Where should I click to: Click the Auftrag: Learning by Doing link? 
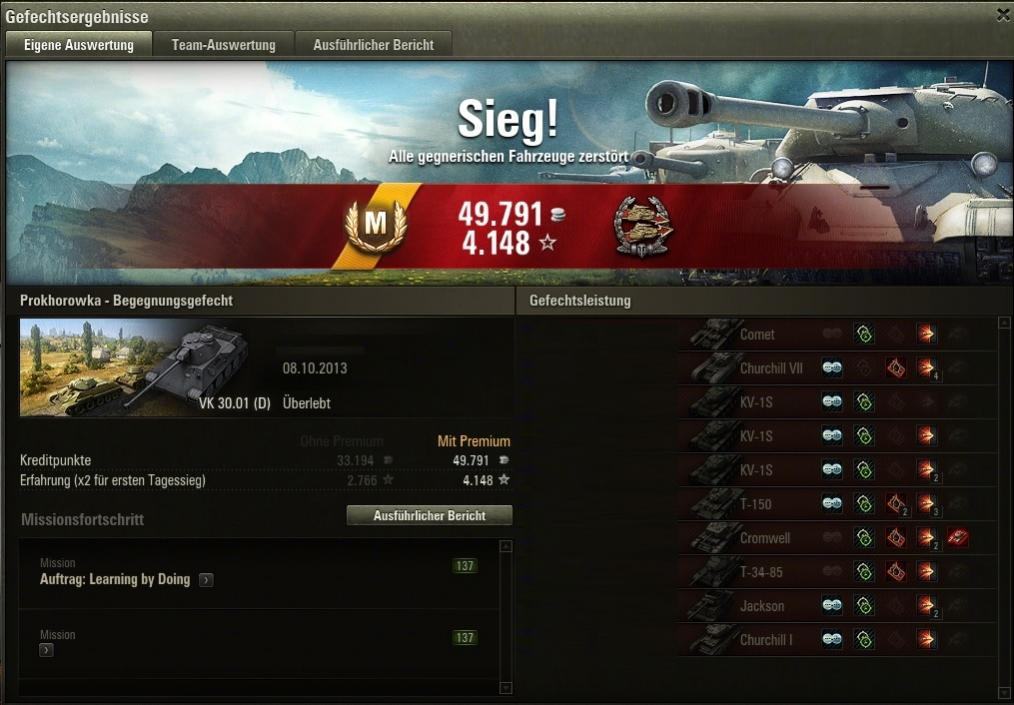pos(115,579)
